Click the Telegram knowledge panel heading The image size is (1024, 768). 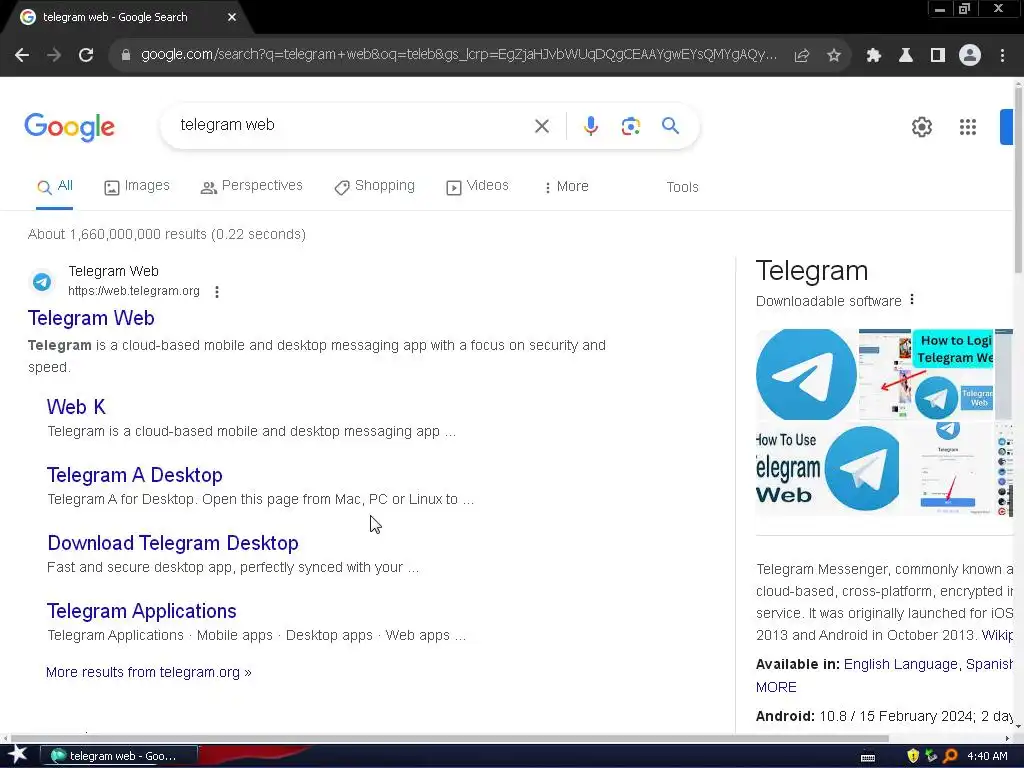812,270
